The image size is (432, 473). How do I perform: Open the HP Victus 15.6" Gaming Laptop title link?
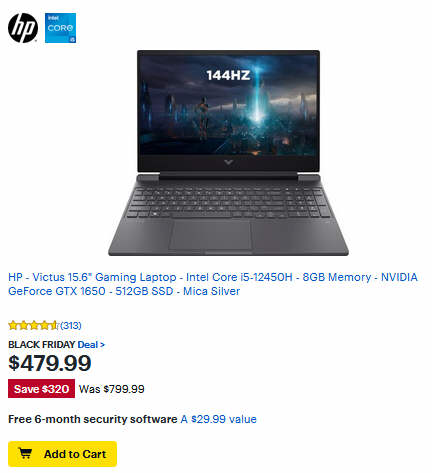click(x=213, y=284)
